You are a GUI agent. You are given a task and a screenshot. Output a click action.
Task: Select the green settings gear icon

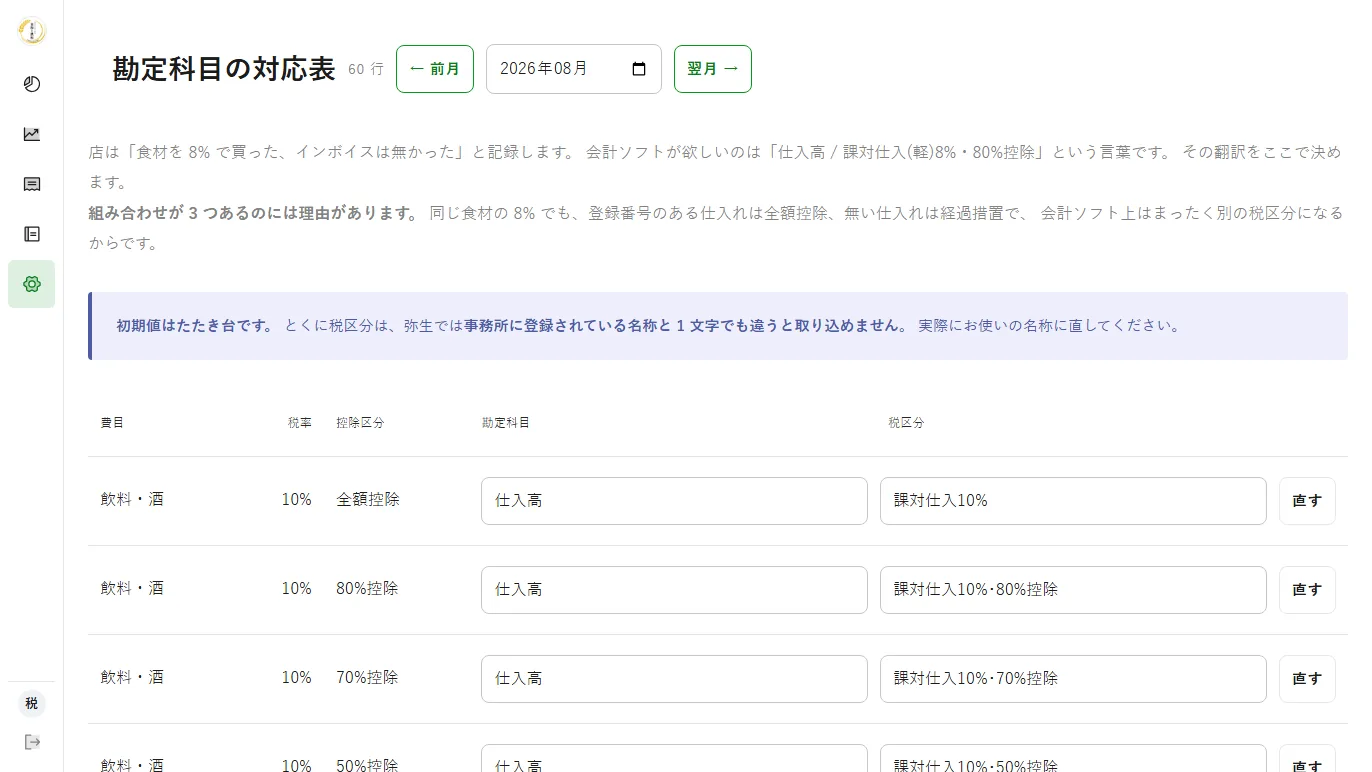pyautogui.click(x=32, y=284)
